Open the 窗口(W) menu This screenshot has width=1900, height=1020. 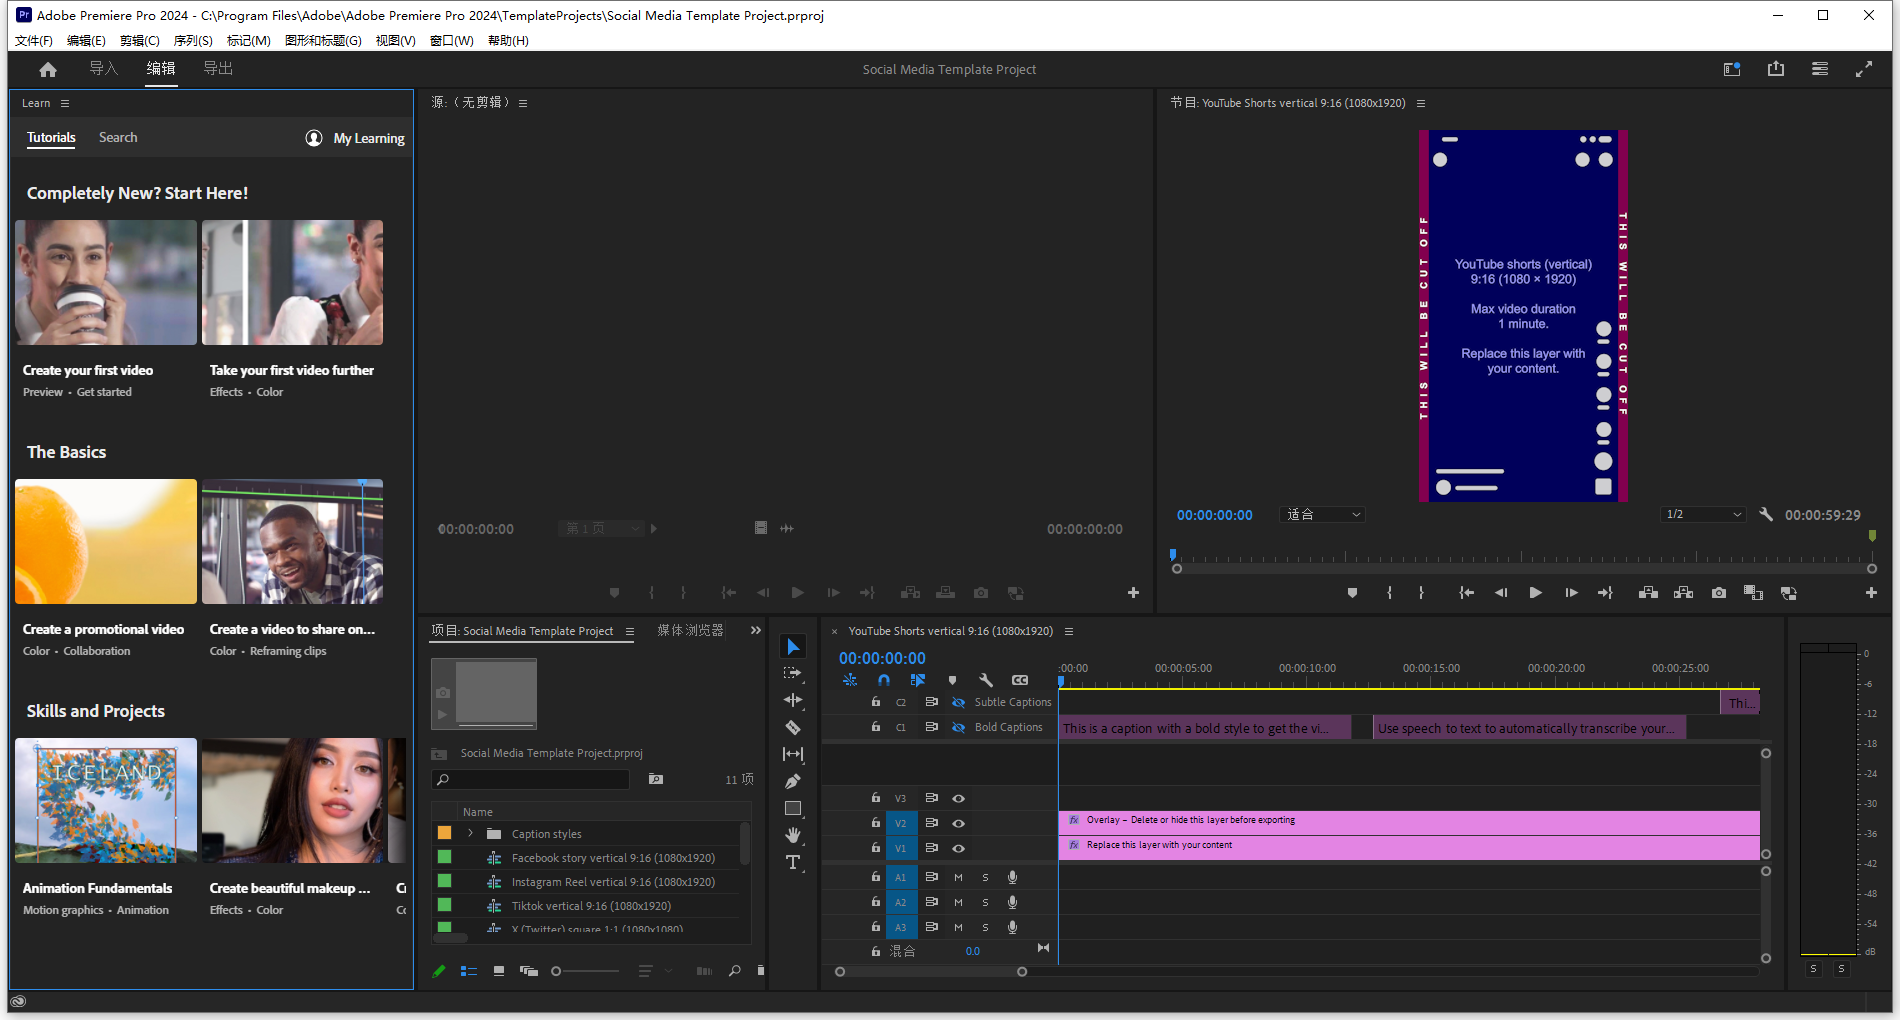click(x=452, y=40)
